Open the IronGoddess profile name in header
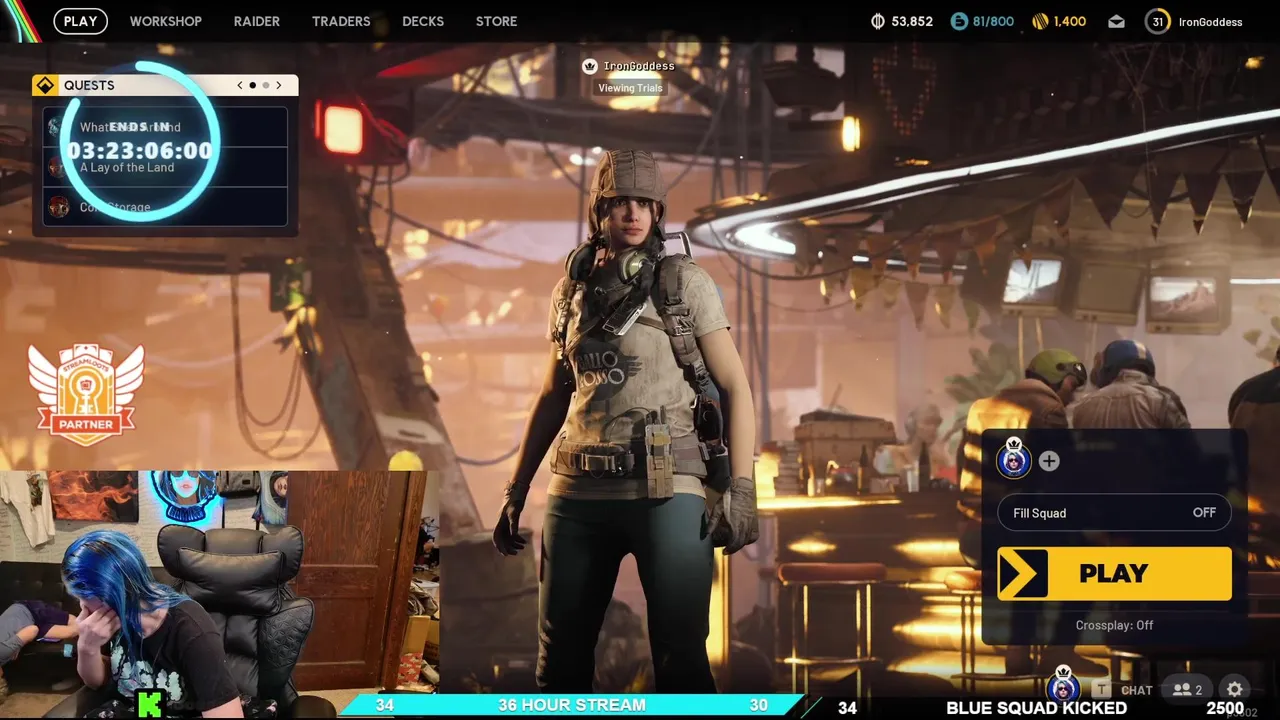The height and width of the screenshot is (720, 1280). click(x=1210, y=22)
